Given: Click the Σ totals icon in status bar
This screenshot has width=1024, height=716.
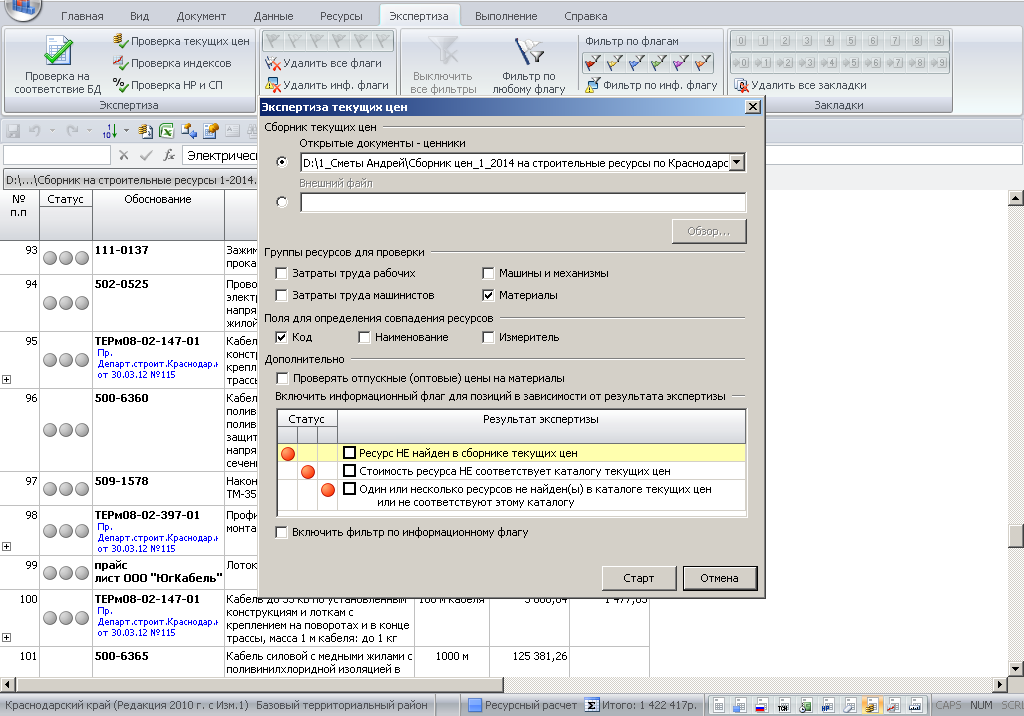Looking at the screenshot, I should pos(591,706).
